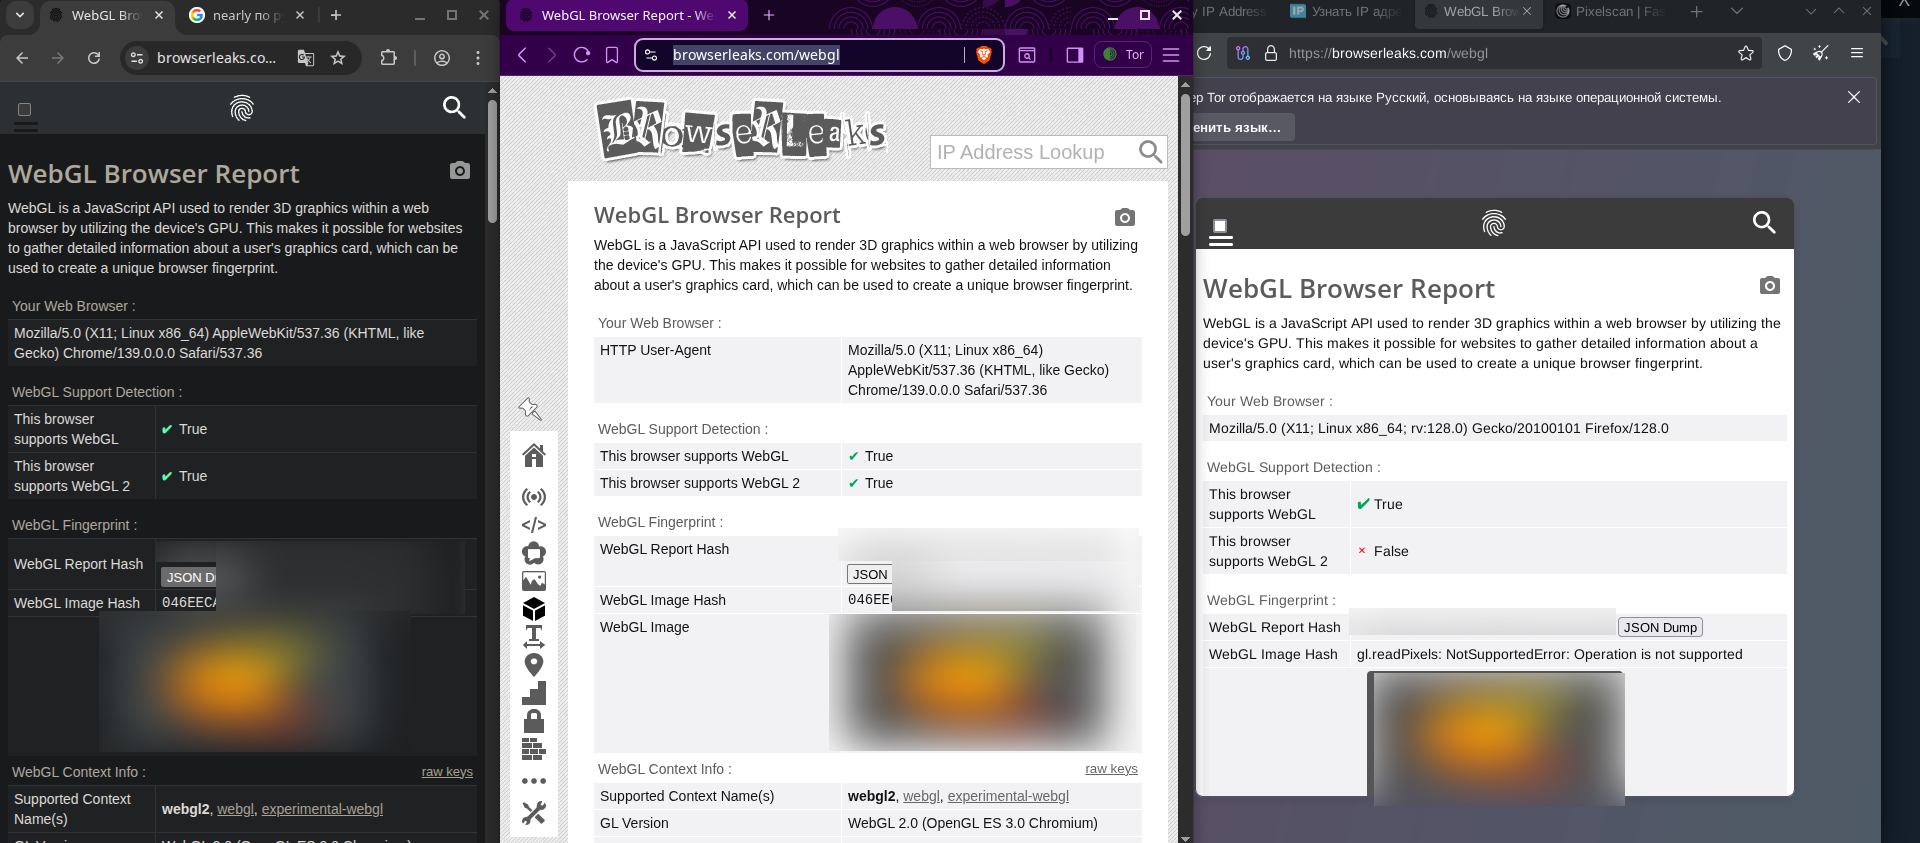
Task: Open Chrome's extensions puzzle icon
Action: pyautogui.click(x=389, y=58)
